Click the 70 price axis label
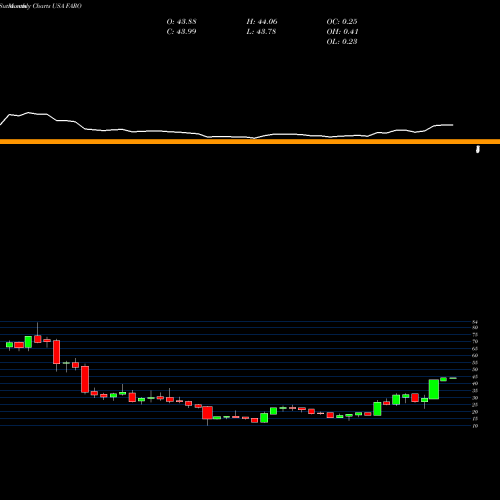This screenshot has height=500, width=500. pyautogui.click(x=475, y=342)
